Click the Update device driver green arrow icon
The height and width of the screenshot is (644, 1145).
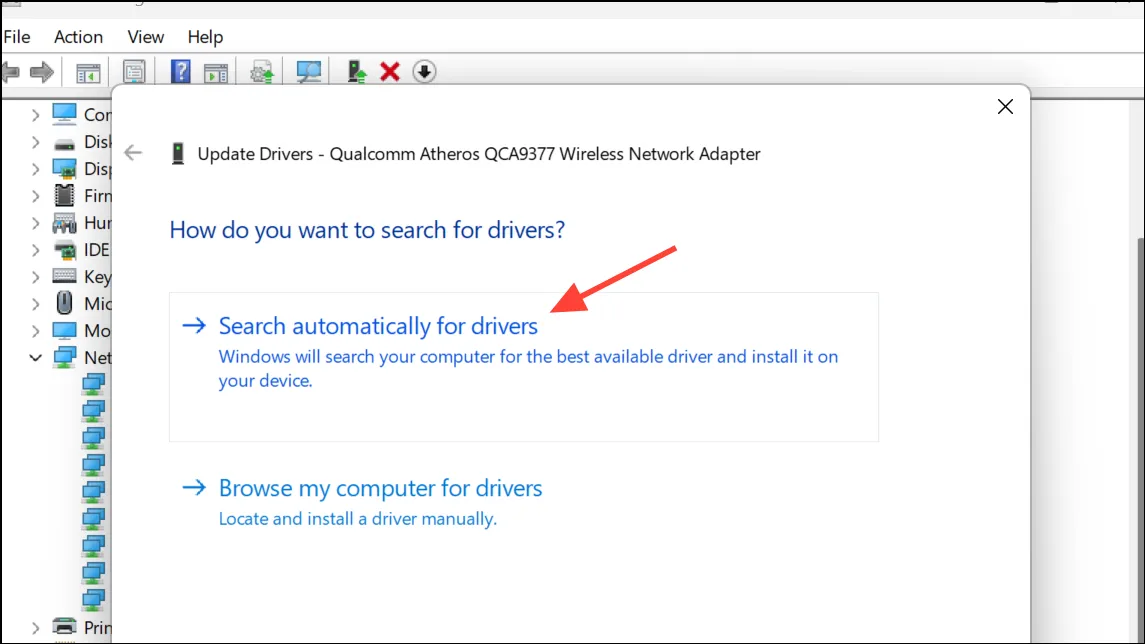(x=356, y=72)
